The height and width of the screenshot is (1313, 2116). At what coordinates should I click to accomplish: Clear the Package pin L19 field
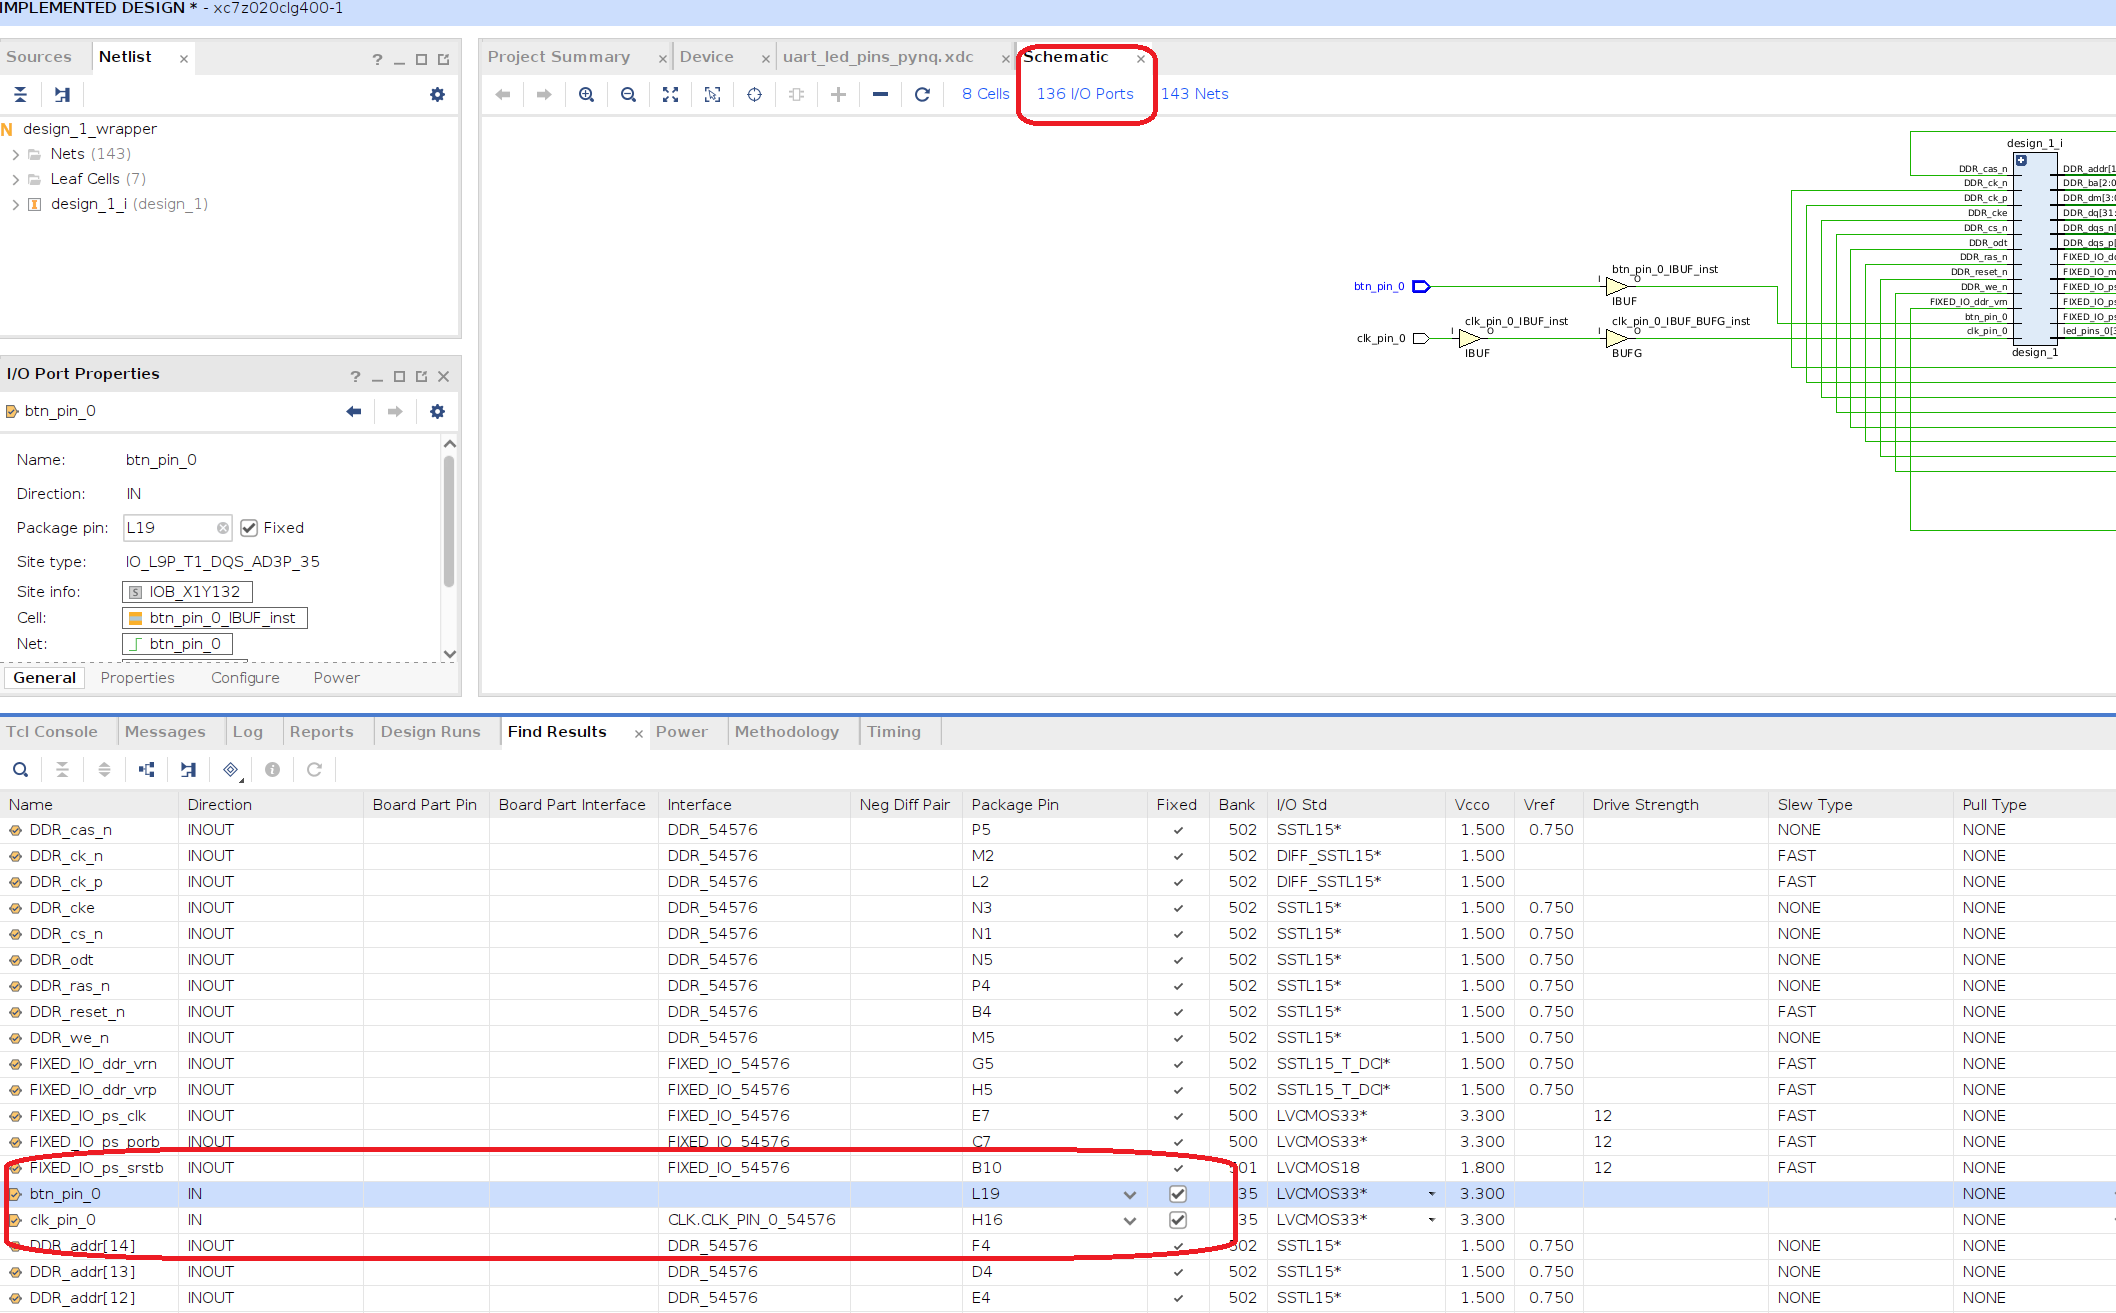point(223,528)
